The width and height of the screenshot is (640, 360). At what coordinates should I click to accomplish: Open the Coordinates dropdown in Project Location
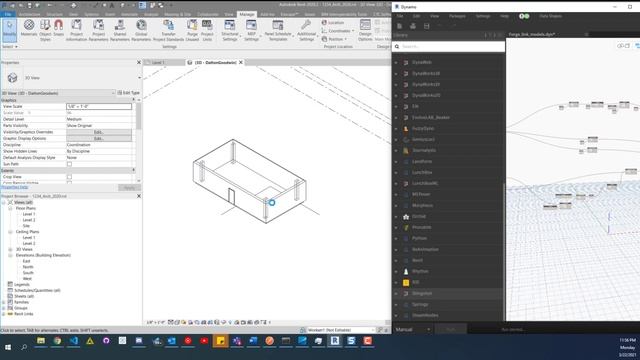(338, 31)
